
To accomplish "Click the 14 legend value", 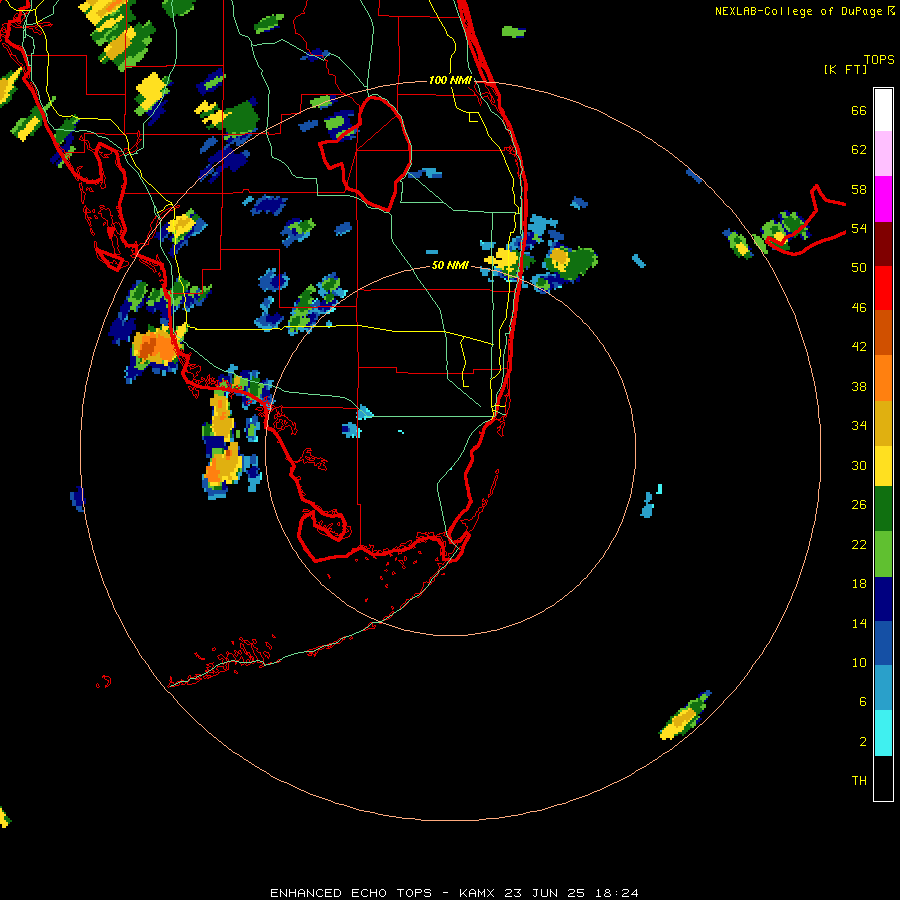I will point(859,623).
